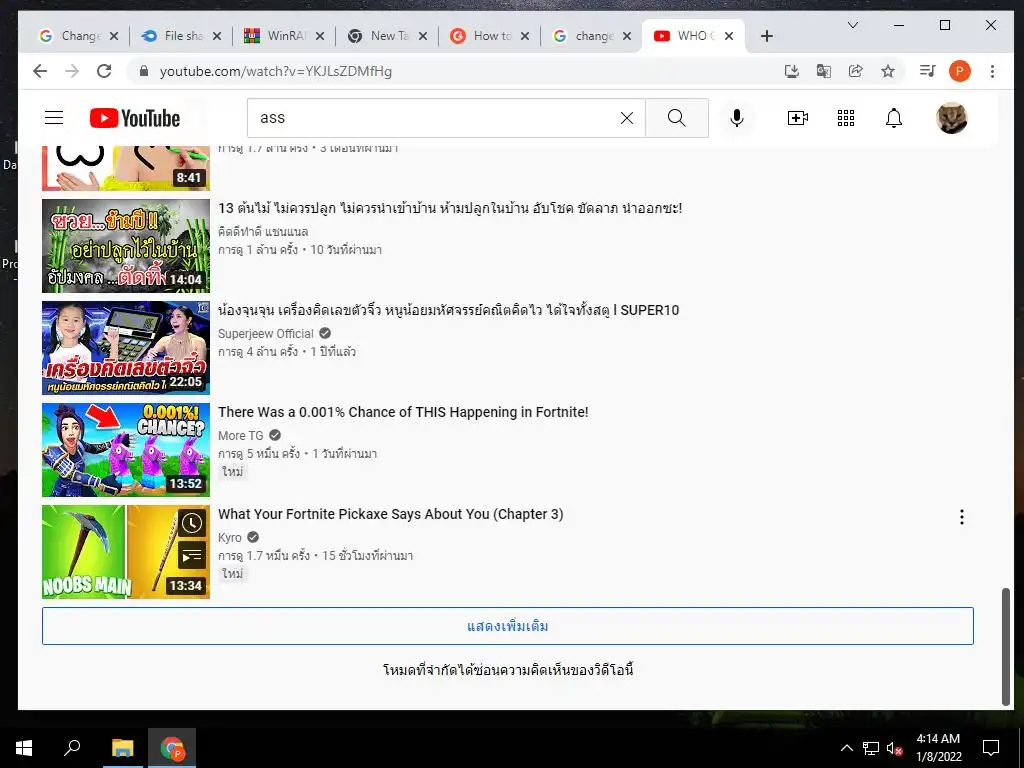Screen dimensions: 1024x768
Task: Click the 8:41 video thumbnail
Action: coord(126,168)
